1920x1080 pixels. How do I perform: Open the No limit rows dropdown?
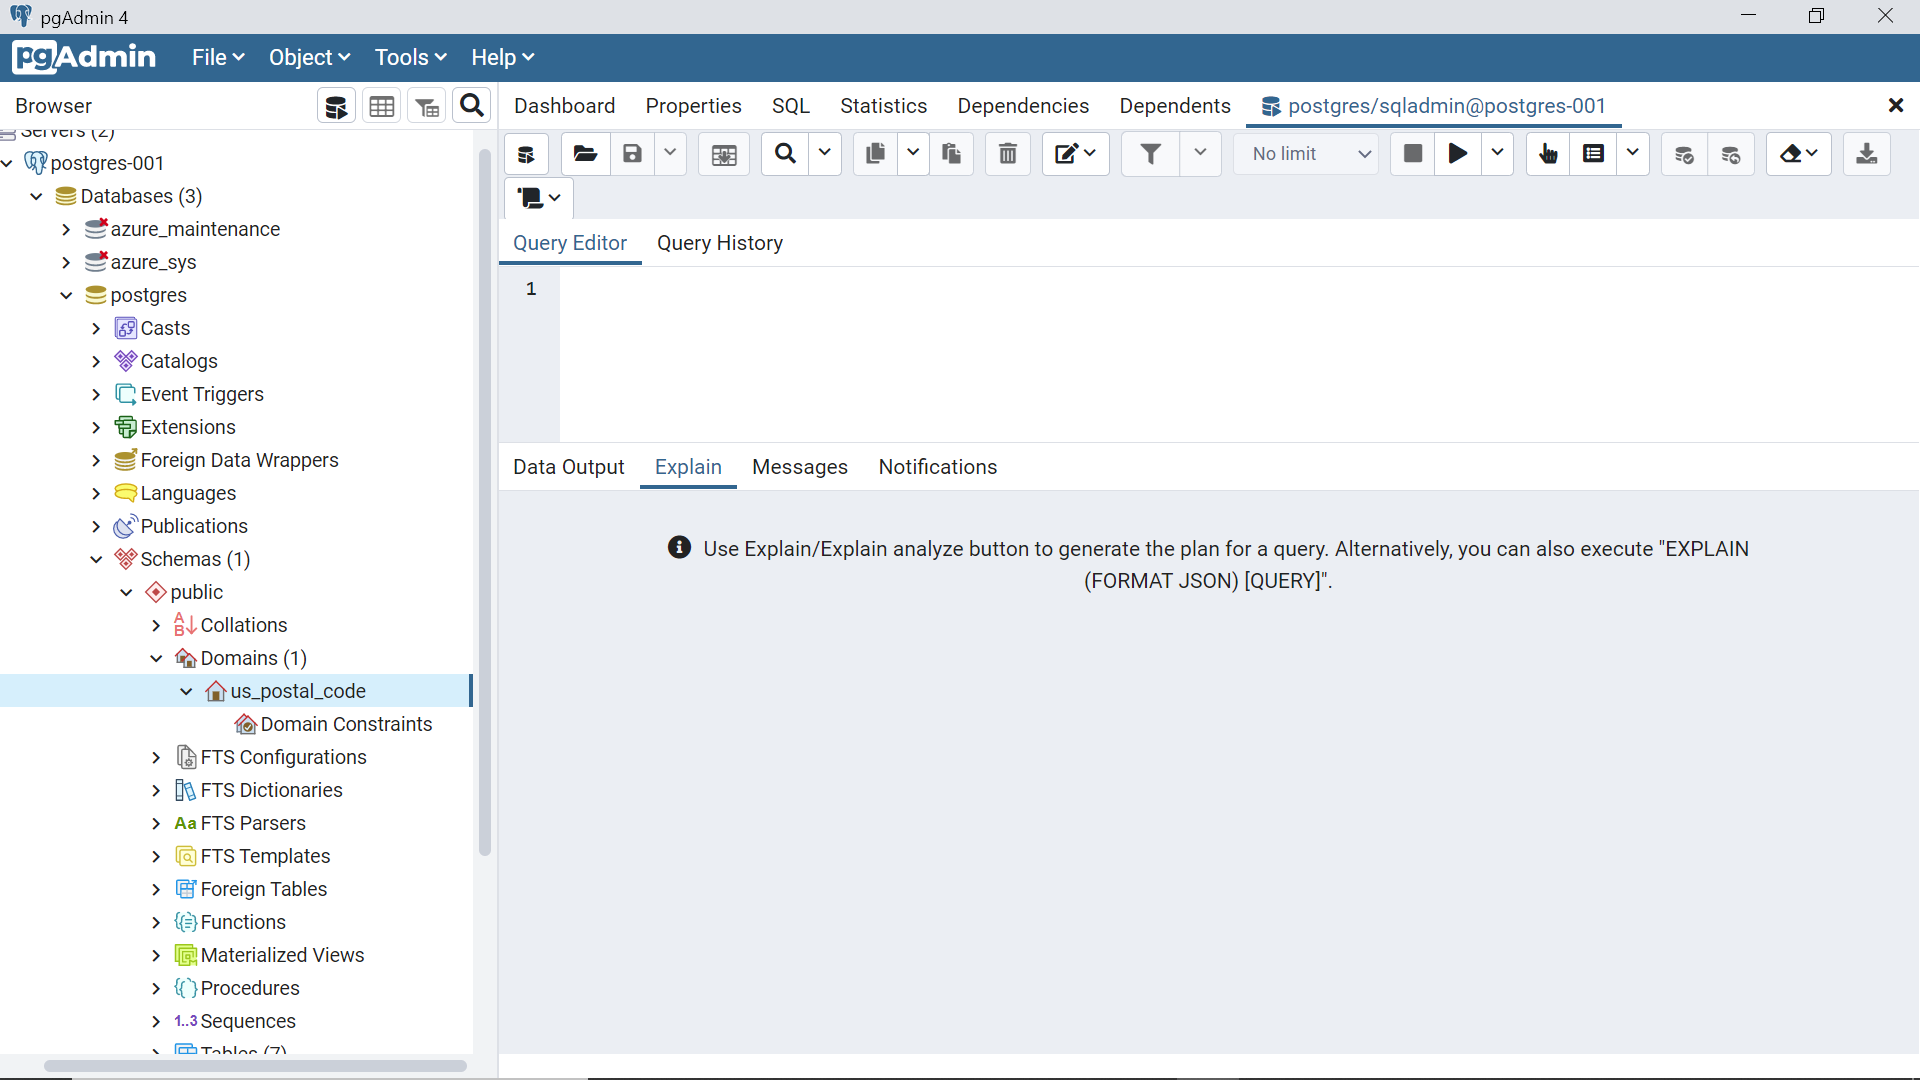[x=1308, y=154]
